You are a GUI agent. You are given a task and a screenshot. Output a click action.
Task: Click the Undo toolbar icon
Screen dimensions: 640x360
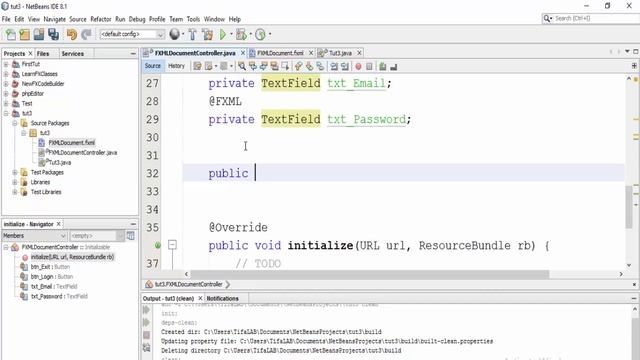pyautogui.click(x=72, y=34)
